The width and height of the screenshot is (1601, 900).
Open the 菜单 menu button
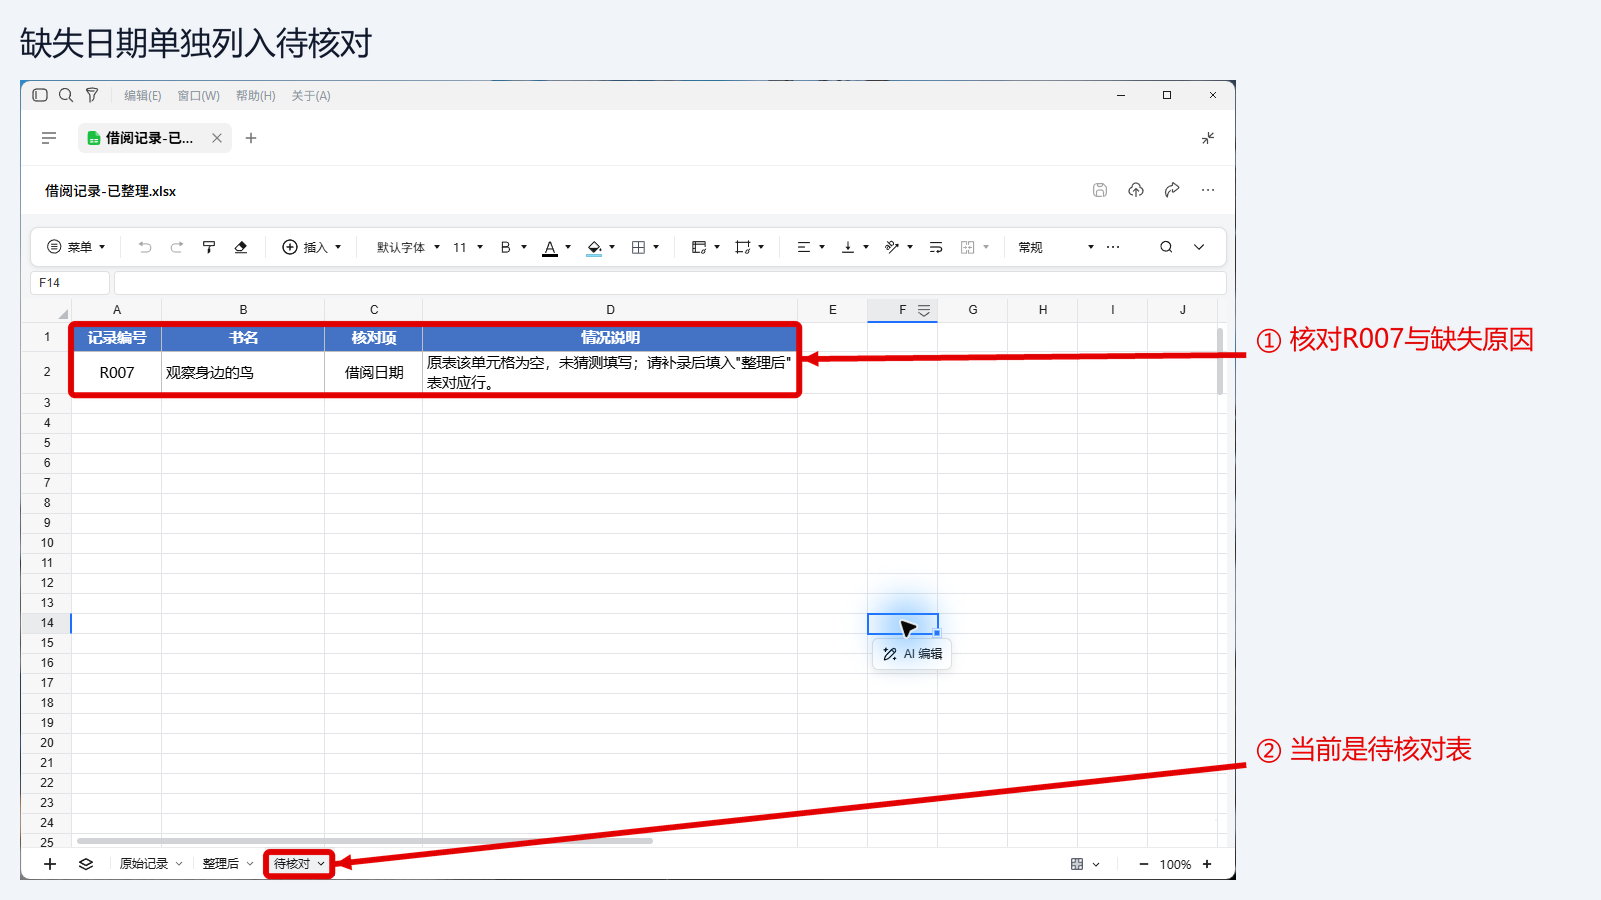[x=76, y=247]
